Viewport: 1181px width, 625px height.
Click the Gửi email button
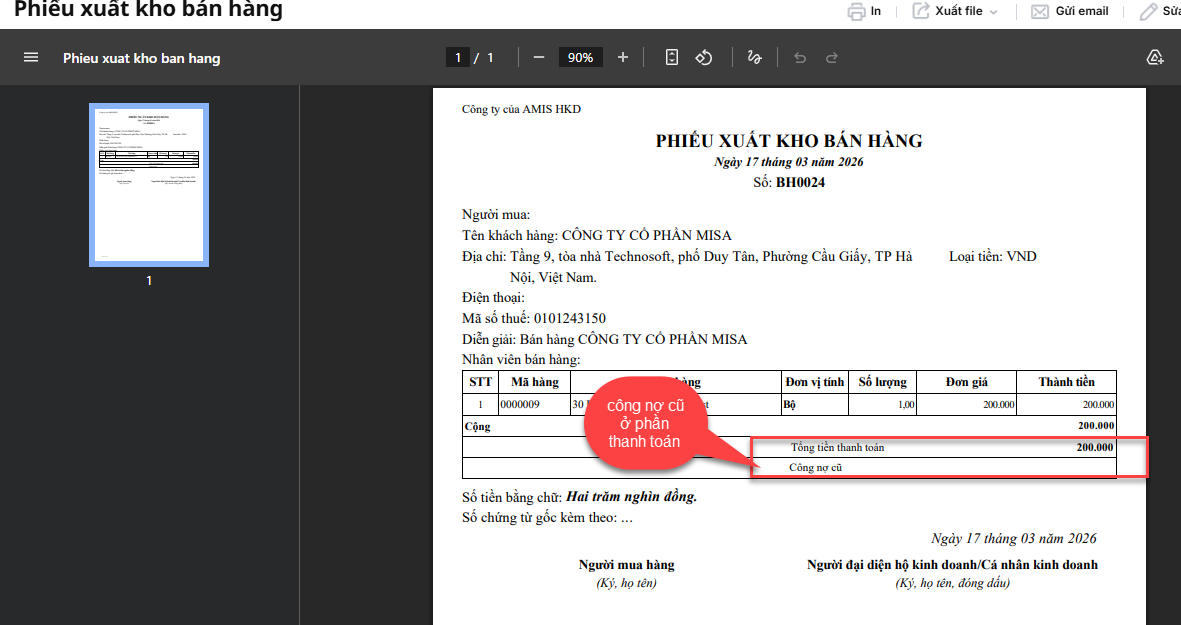[1070, 12]
